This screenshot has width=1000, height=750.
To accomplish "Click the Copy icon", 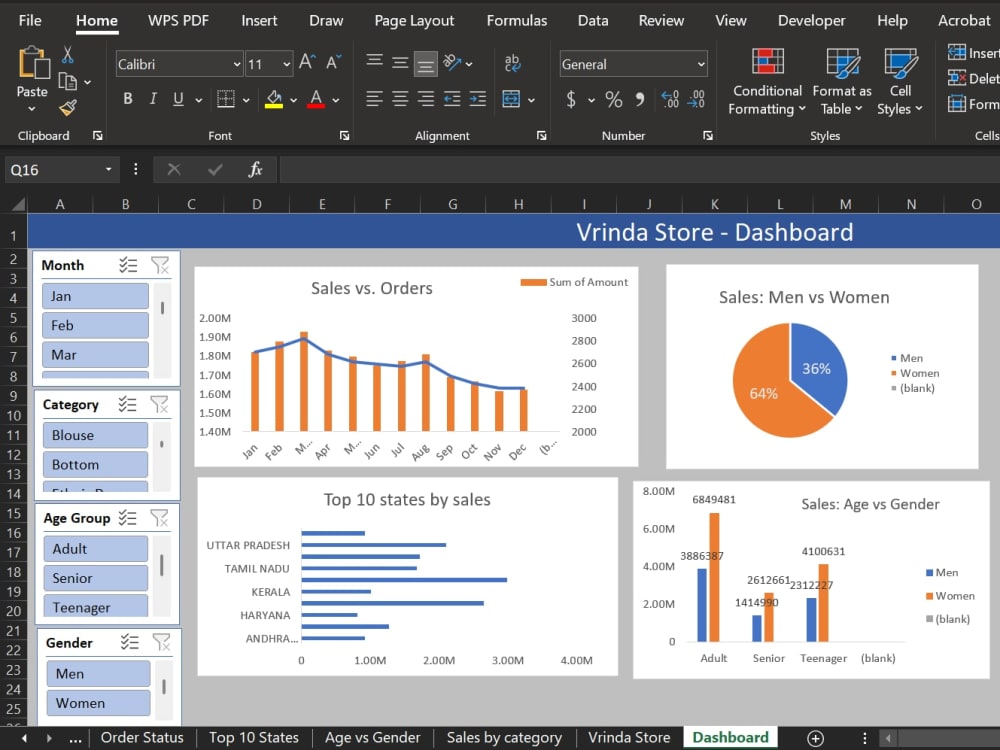I will [x=68, y=82].
